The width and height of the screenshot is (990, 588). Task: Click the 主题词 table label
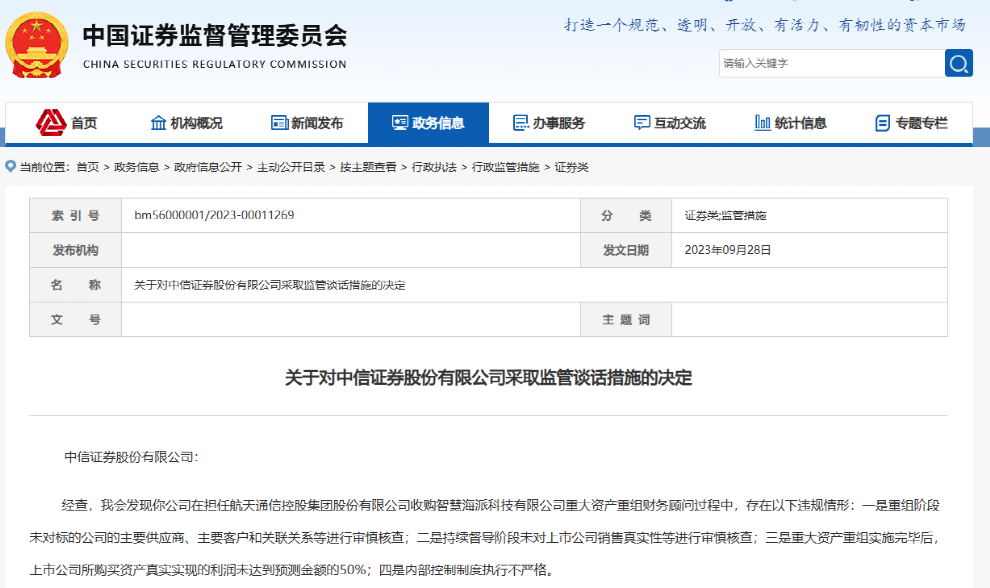[x=626, y=320]
